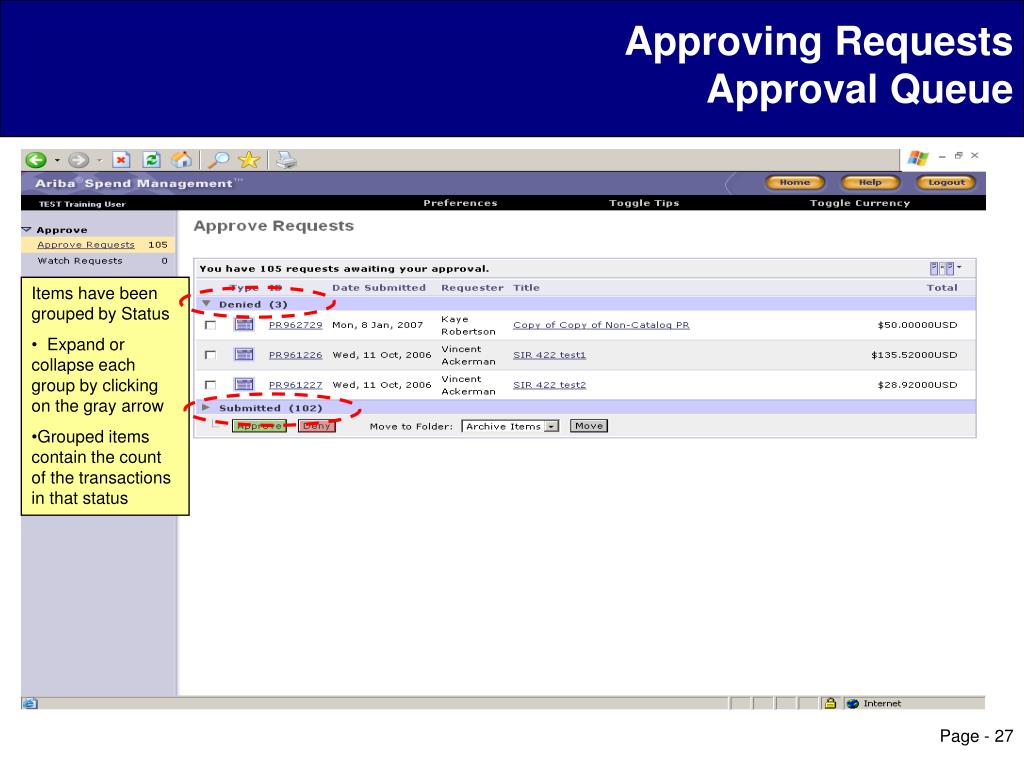Click the browser Back arrow icon
This screenshot has width=1024, height=768.
(36, 160)
